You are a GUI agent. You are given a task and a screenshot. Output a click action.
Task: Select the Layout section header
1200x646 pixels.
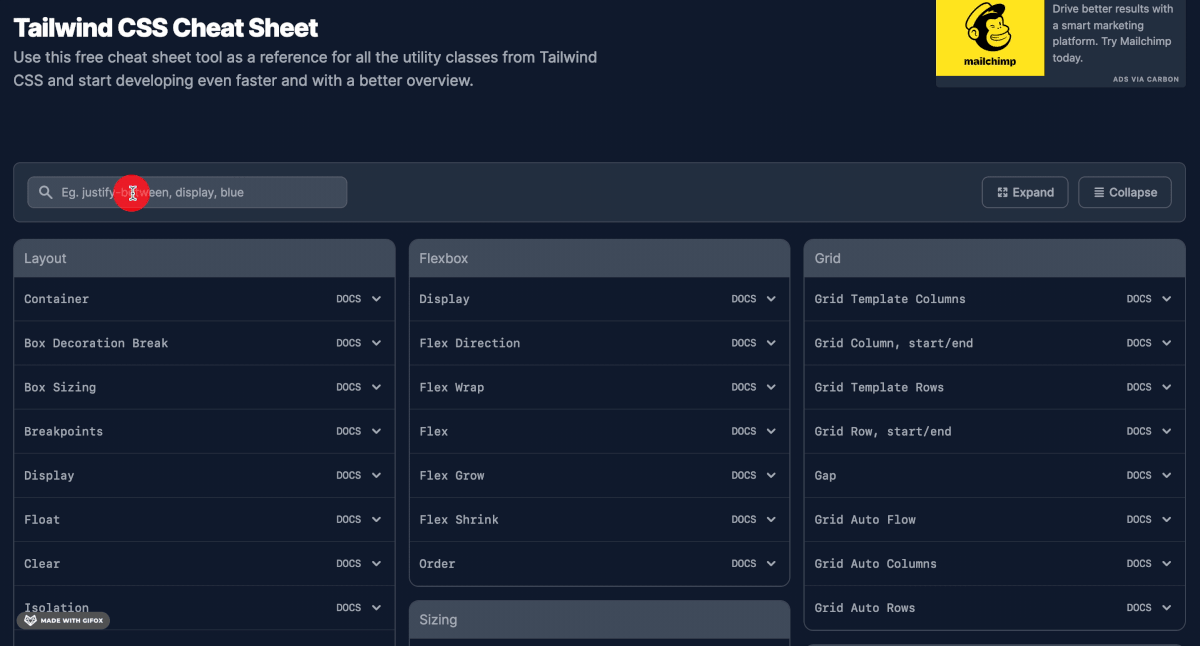click(204, 258)
